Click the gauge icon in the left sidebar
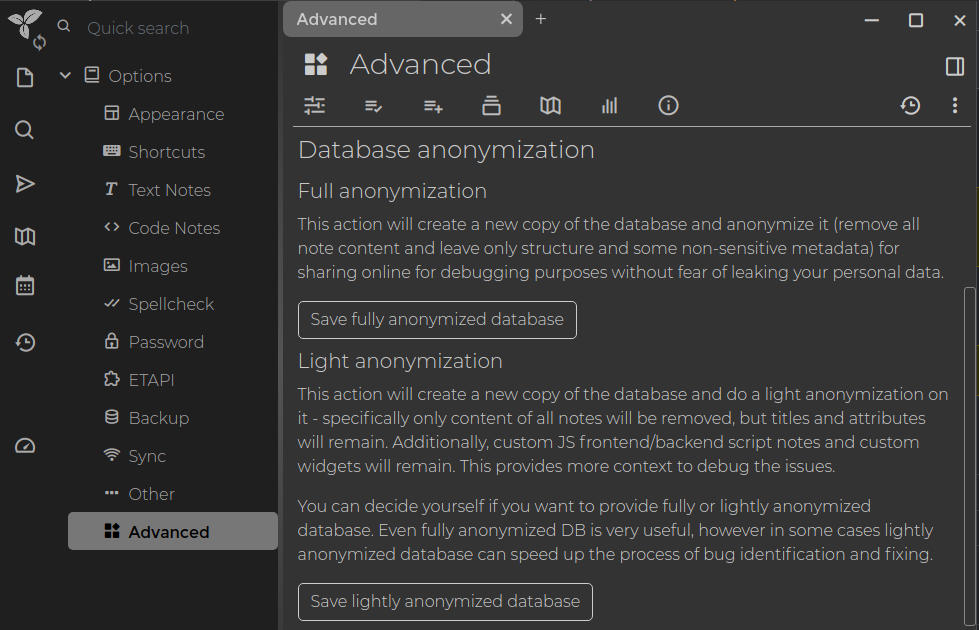Viewport: 979px width, 630px height. [25, 446]
